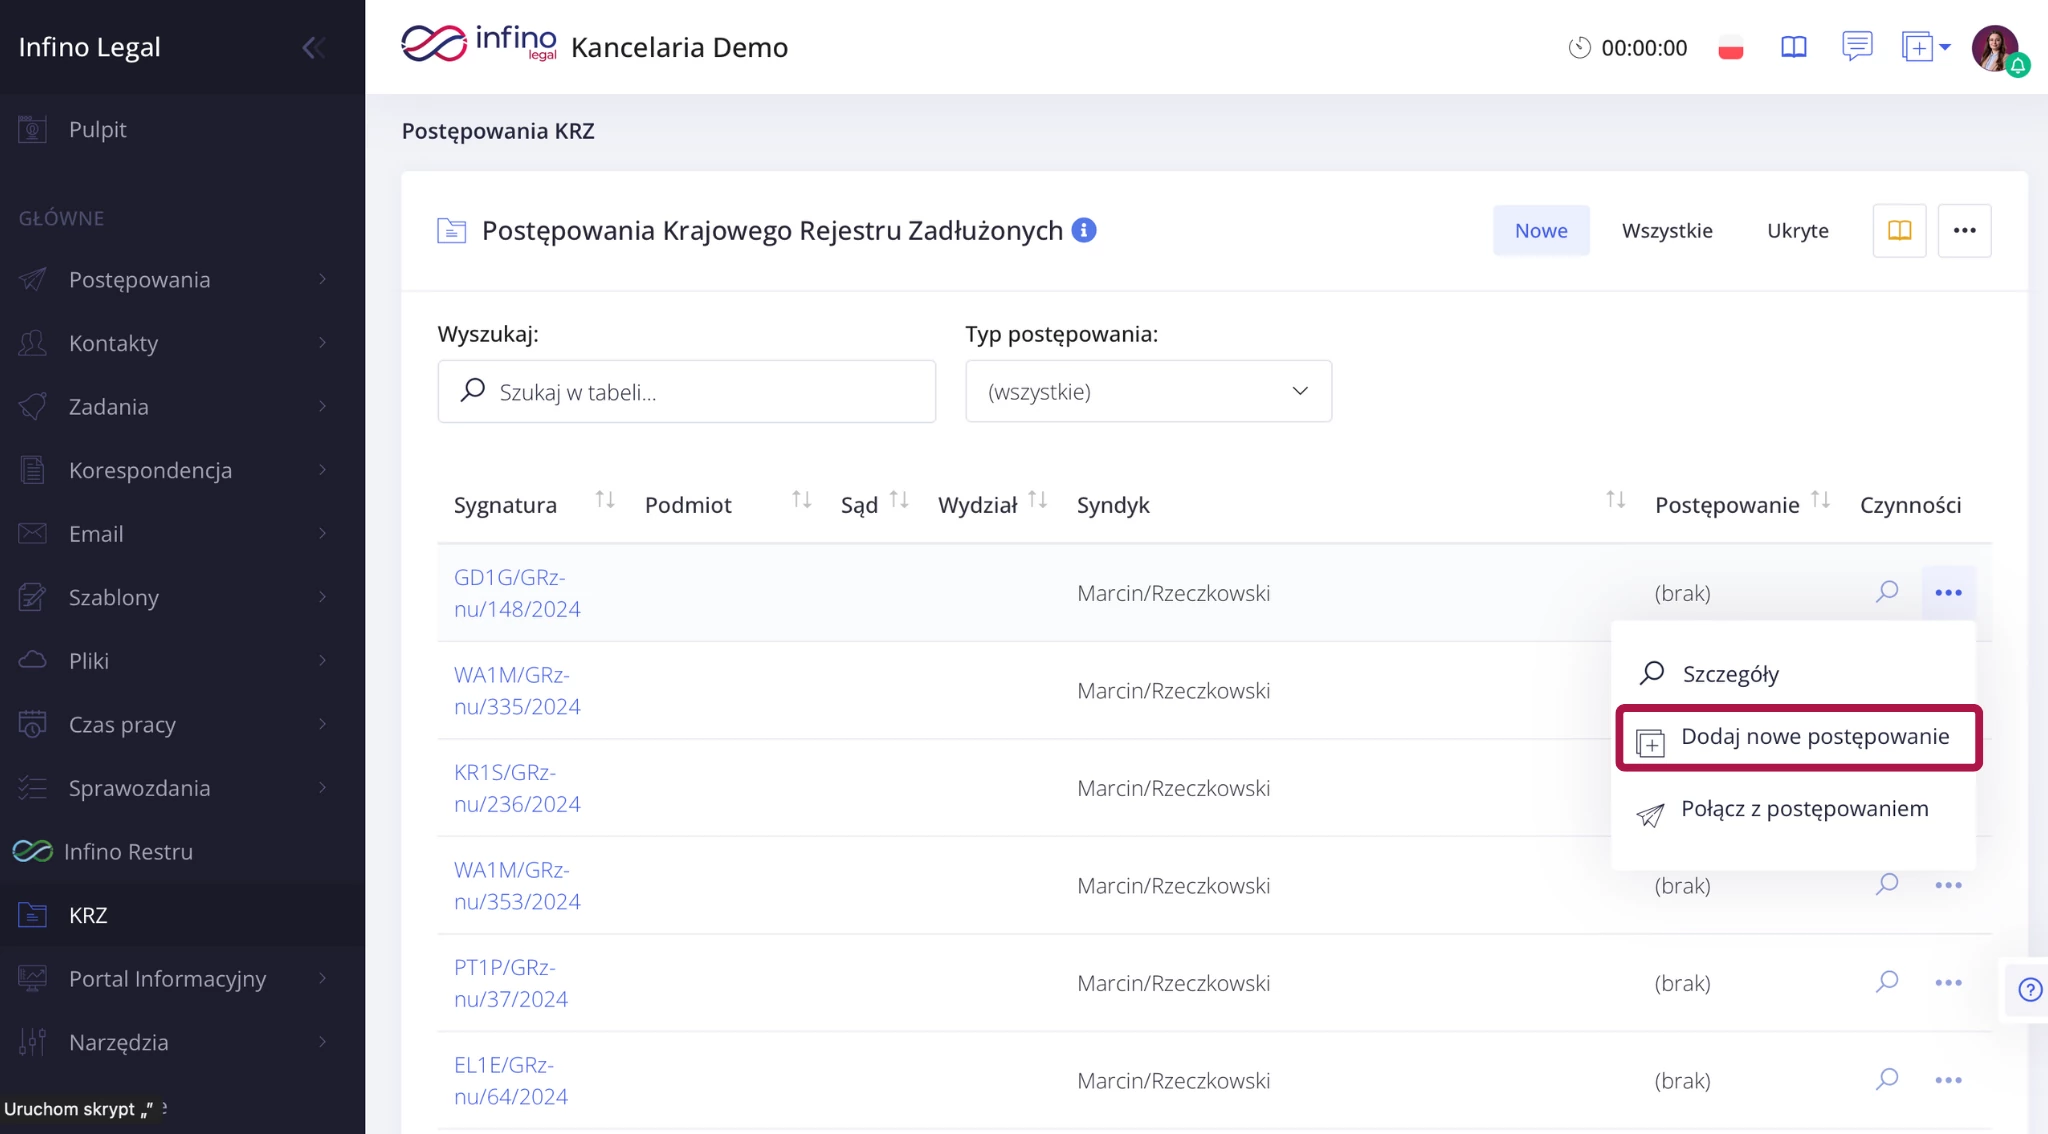Sort table by Postępowanie column

point(1820,500)
